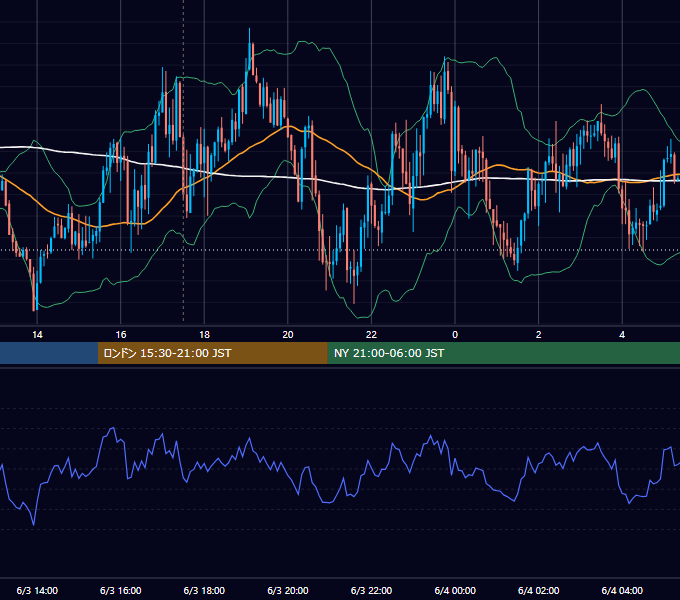Click the NY 21:00-06:00 JST session bar
Screen dimensions: 680x600
click(x=503, y=353)
